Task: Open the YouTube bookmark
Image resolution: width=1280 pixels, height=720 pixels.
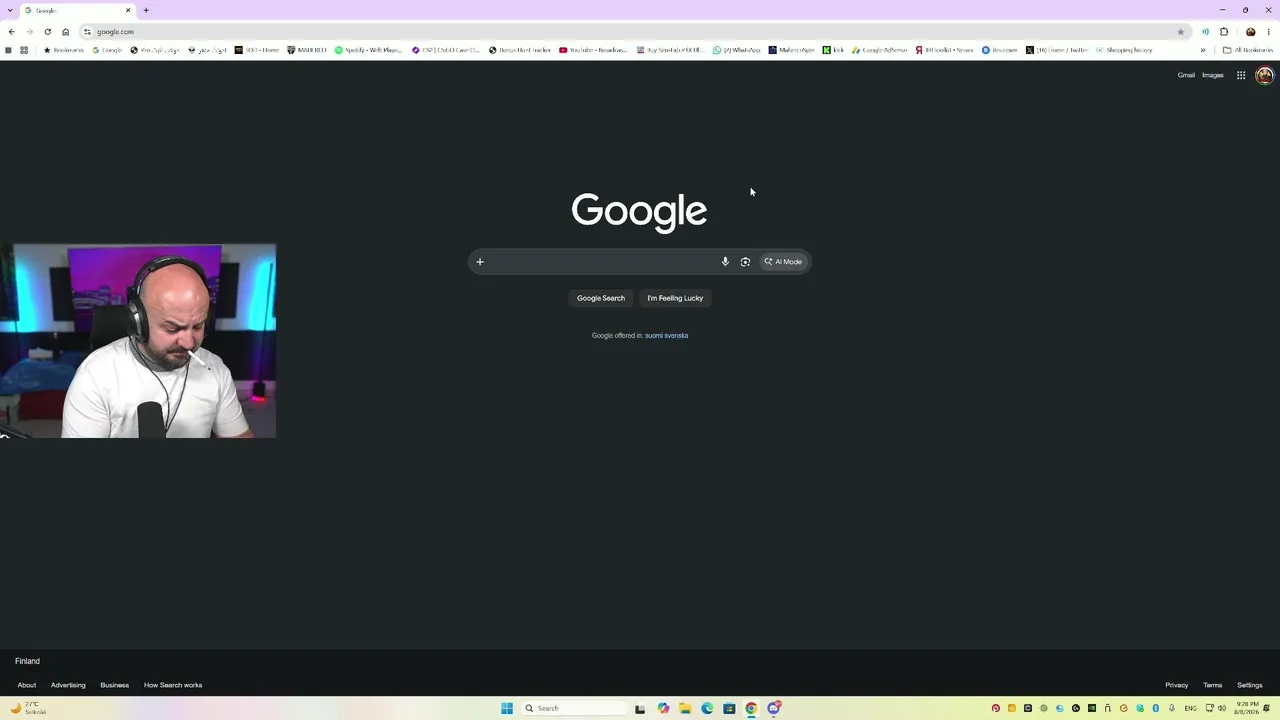Action: click(x=594, y=50)
